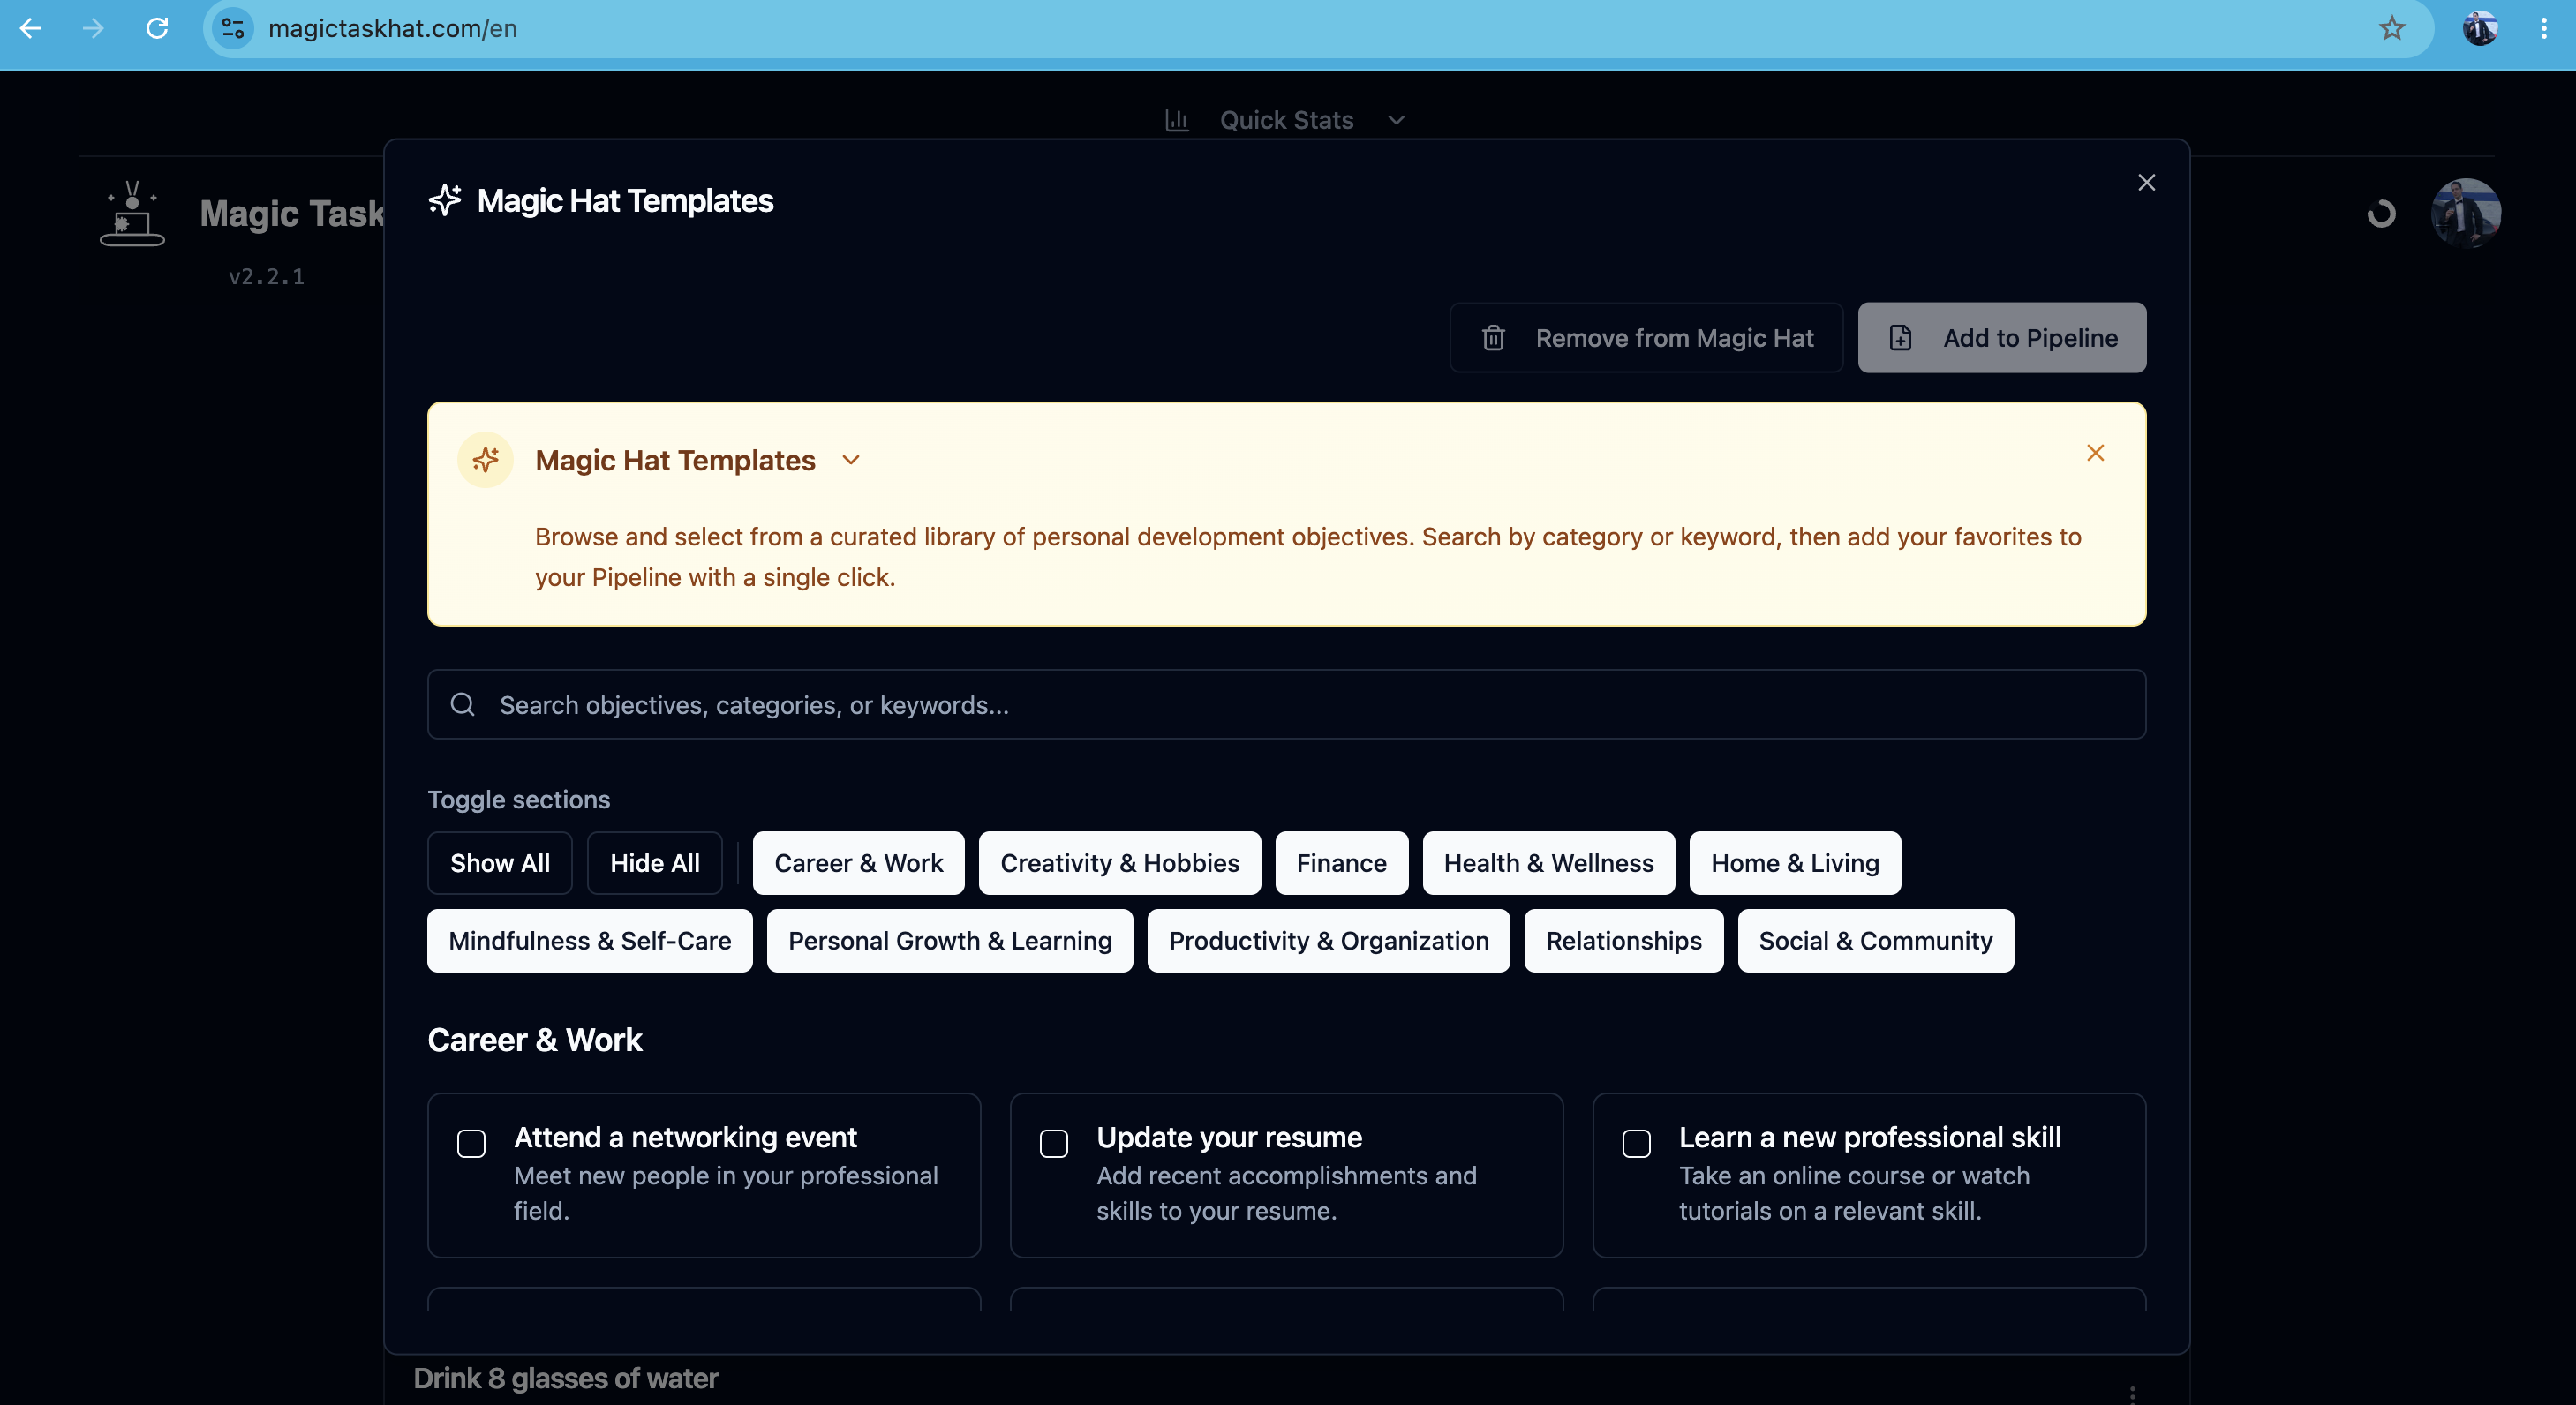This screenshot has width=2576, height=1405.
Task: Click the search objectives input field
Action: click(x=1286, y=705)
